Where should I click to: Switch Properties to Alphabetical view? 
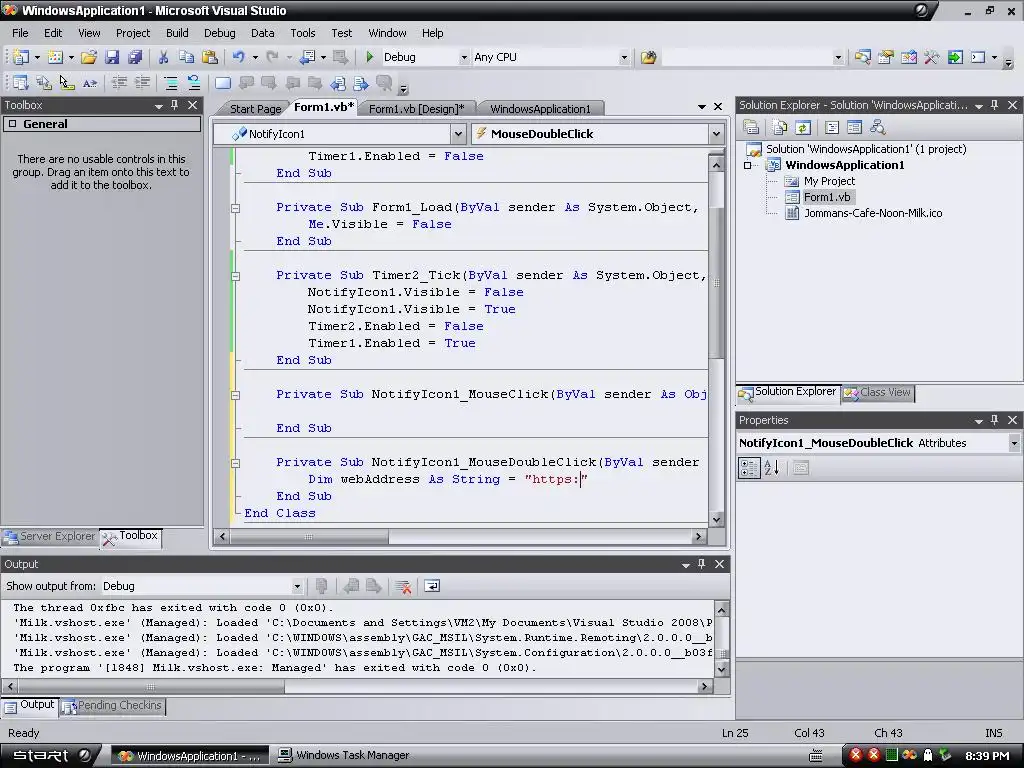771,468
